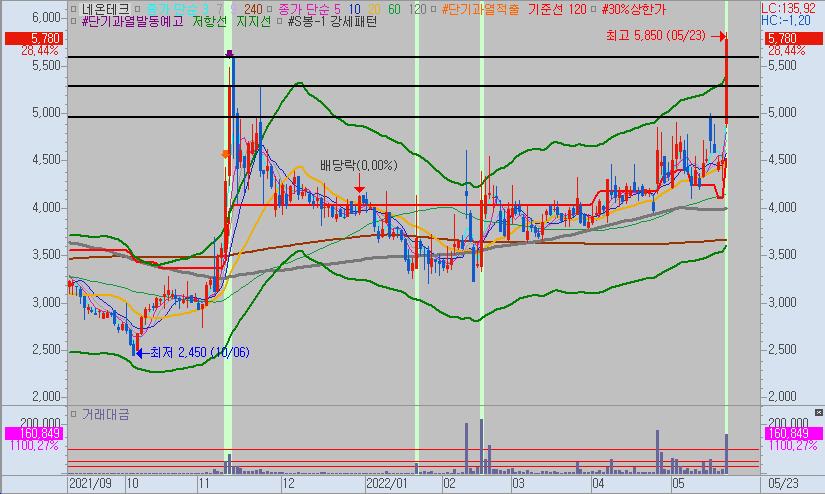Click the 최저 2,450 (10/06) annotation

(x=200, y=352)
